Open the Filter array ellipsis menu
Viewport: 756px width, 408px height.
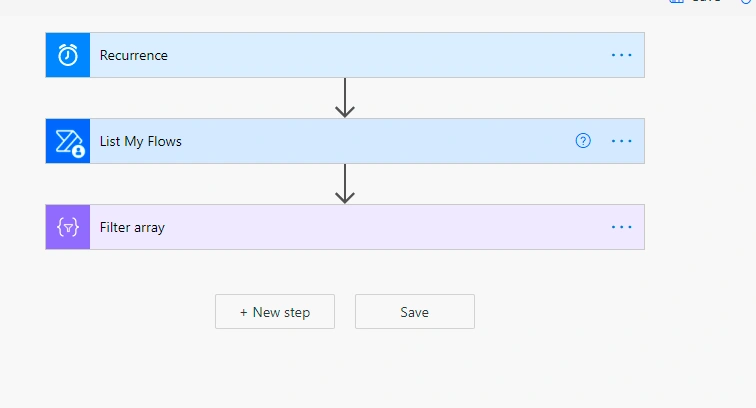click(x=621, y=227)
